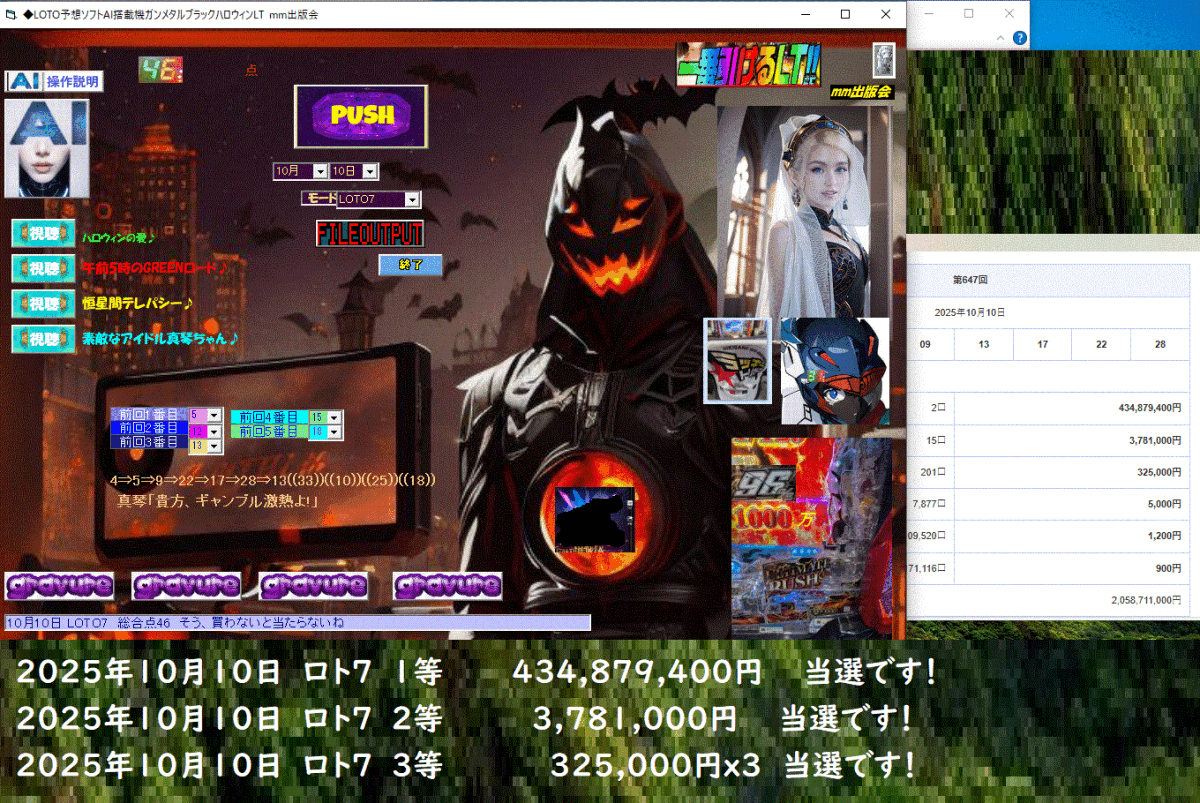Click 第647回 in background results table

coord(970,280)
